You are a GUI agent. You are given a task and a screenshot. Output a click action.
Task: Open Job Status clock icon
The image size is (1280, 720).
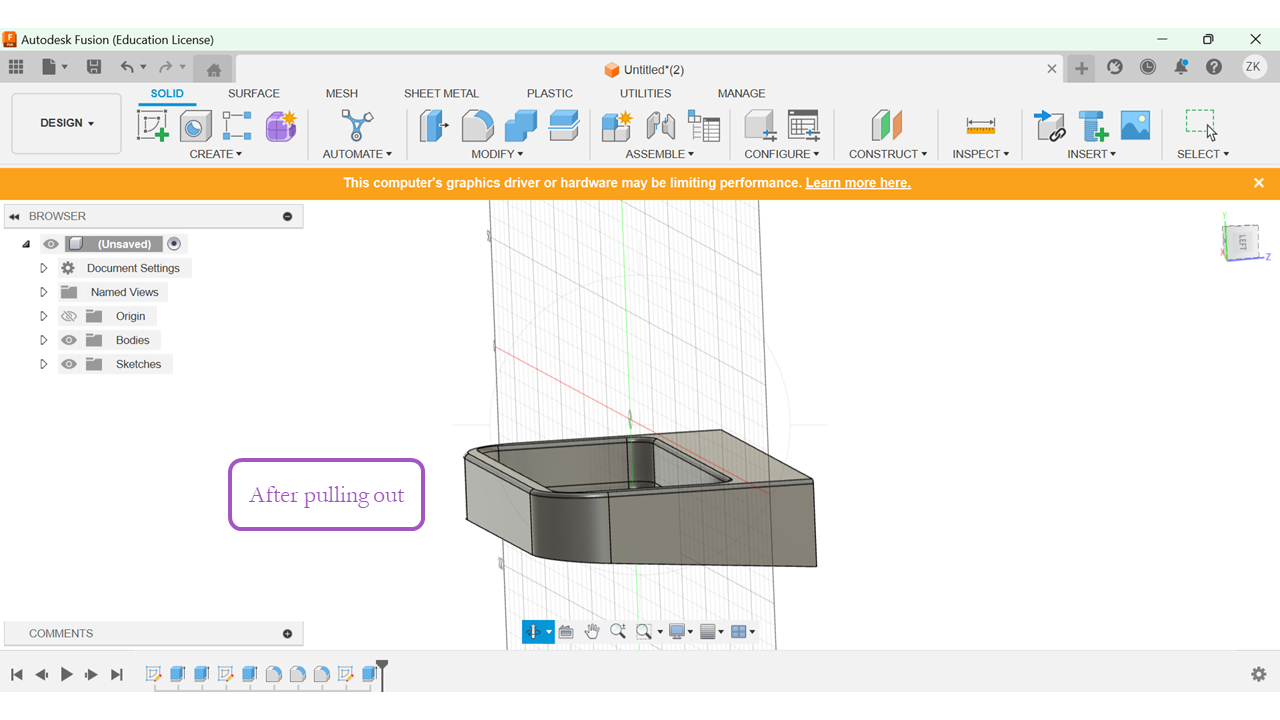[1148, 67]
